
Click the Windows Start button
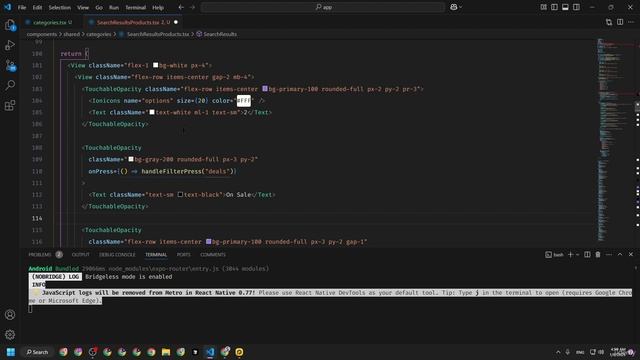(11, 352)
